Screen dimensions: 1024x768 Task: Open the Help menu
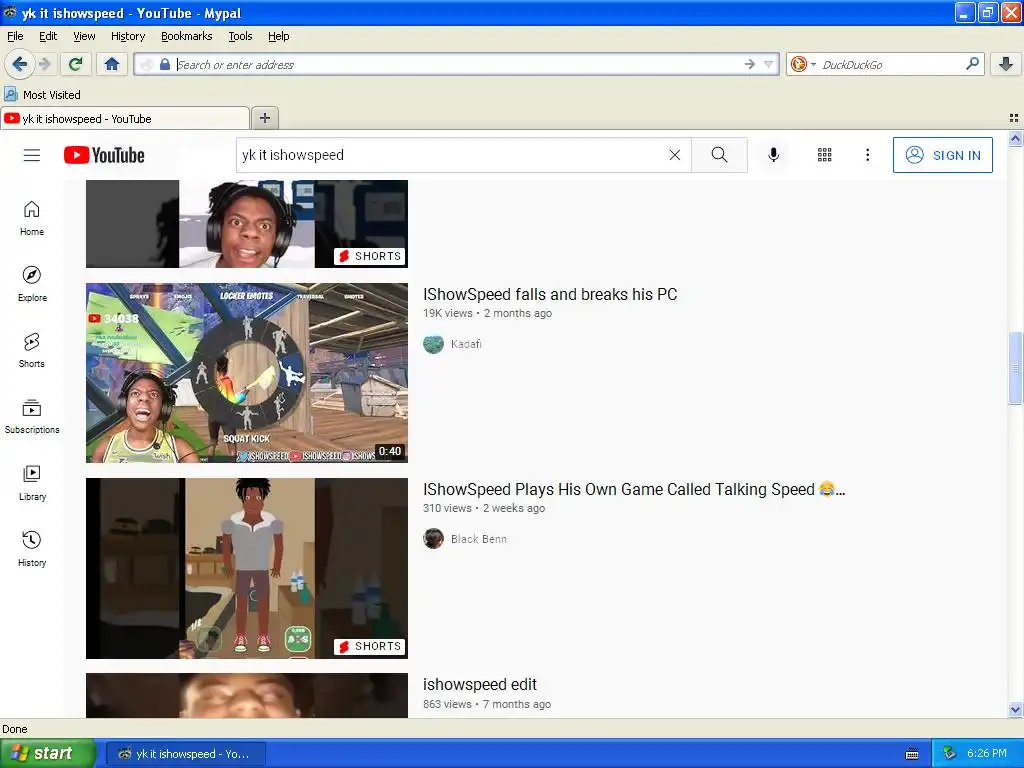[x=278, y=36]
